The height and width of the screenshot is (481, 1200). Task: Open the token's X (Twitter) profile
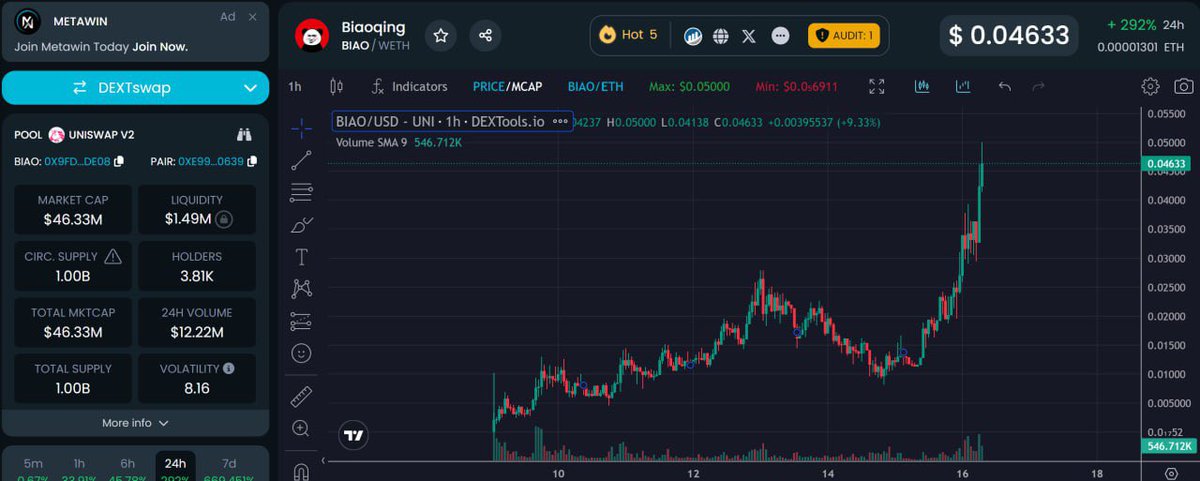tap(749, 36)
